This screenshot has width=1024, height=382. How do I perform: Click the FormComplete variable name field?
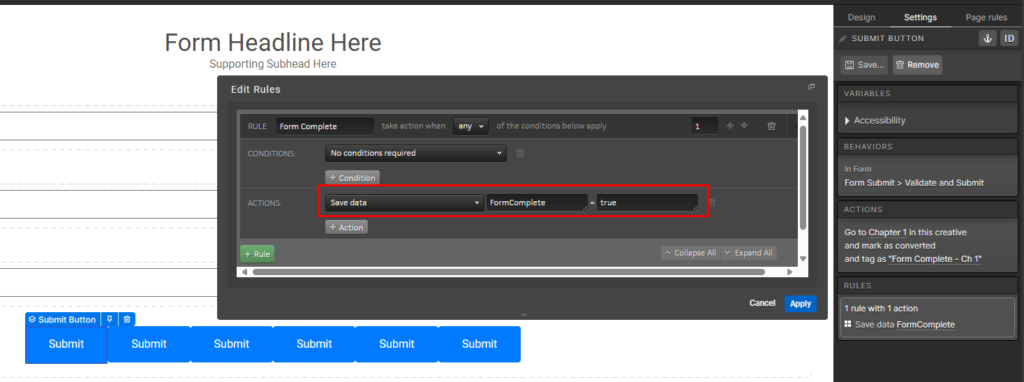[537, 203]
